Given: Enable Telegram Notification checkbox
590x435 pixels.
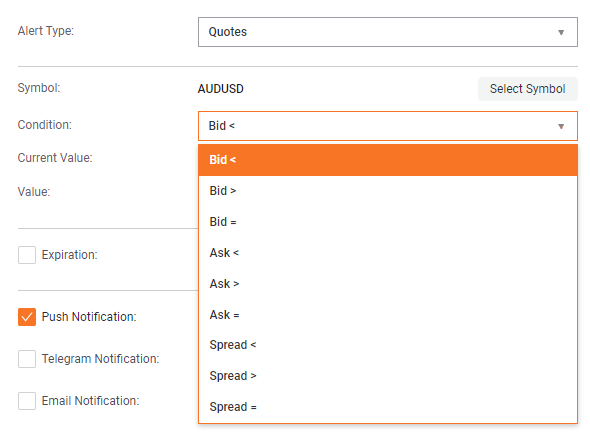Looking at the screenshot, I should [27, 359].
